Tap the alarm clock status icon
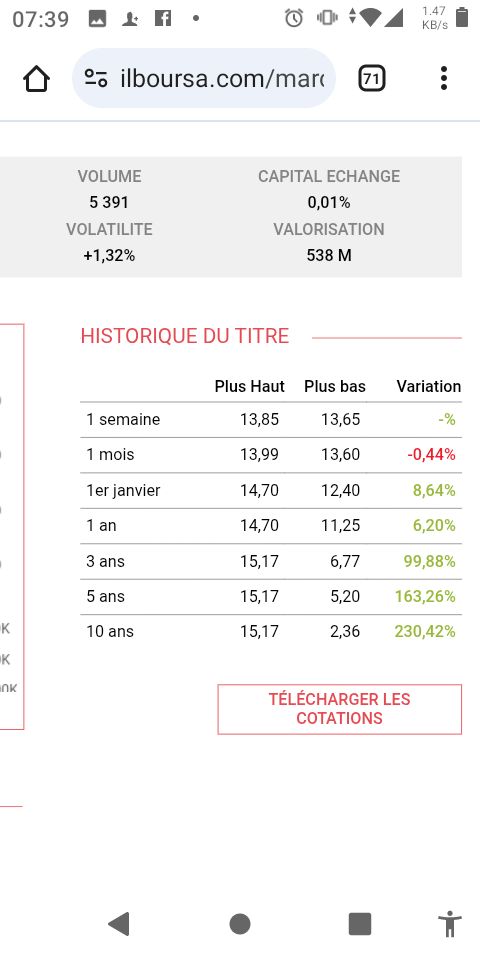This screenshot has height=960, width=480. (x=294, y=18)
